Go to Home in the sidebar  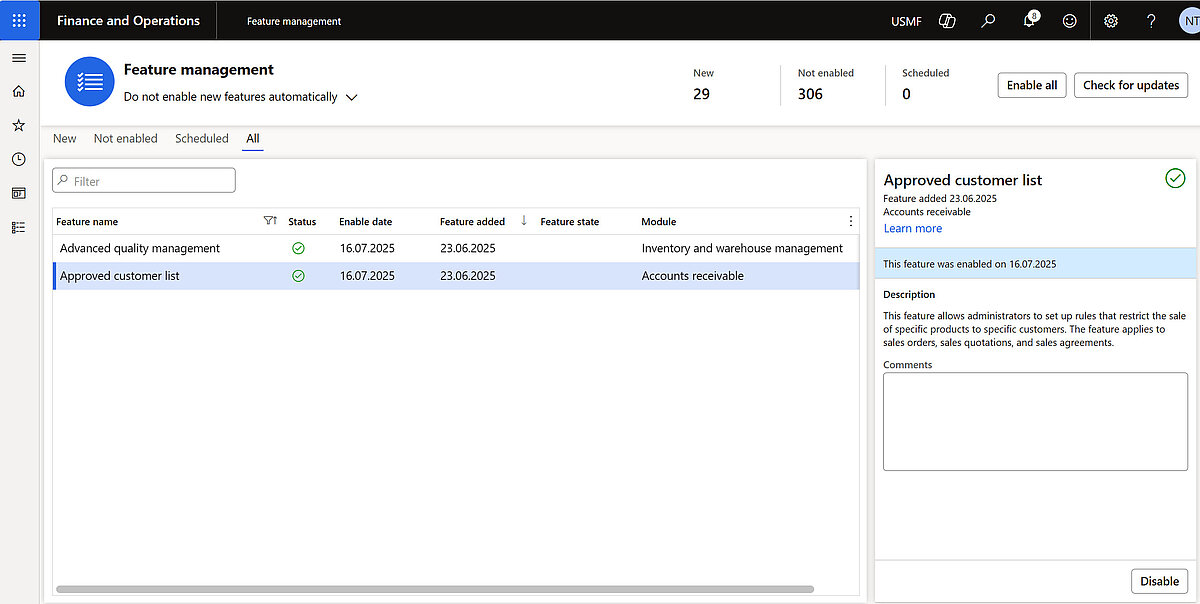point(19,92)
